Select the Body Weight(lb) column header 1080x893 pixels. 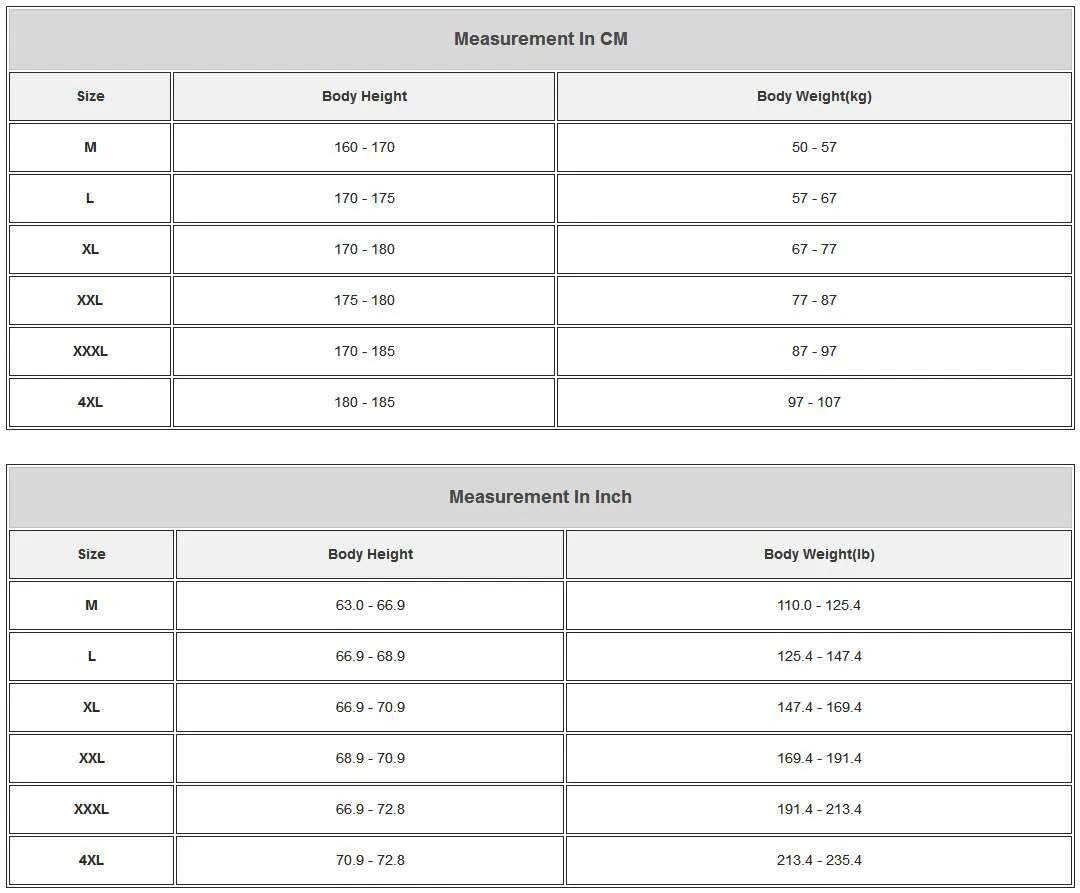[819, 554]
